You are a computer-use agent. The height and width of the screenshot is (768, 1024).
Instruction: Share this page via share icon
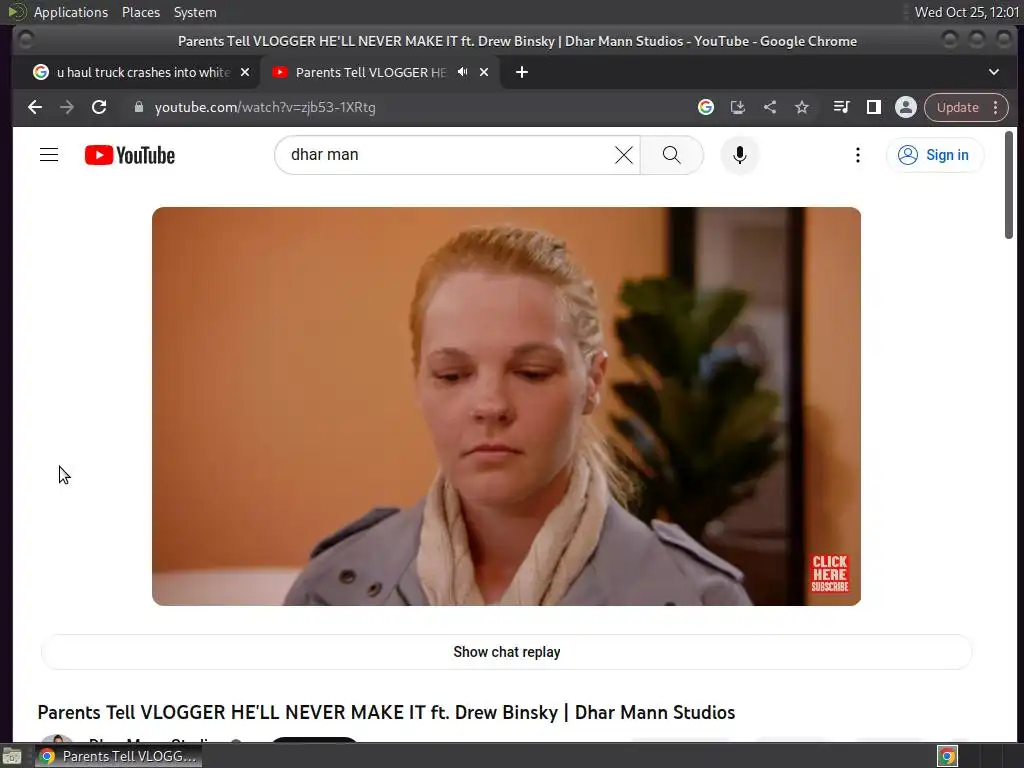pos(770,107)
